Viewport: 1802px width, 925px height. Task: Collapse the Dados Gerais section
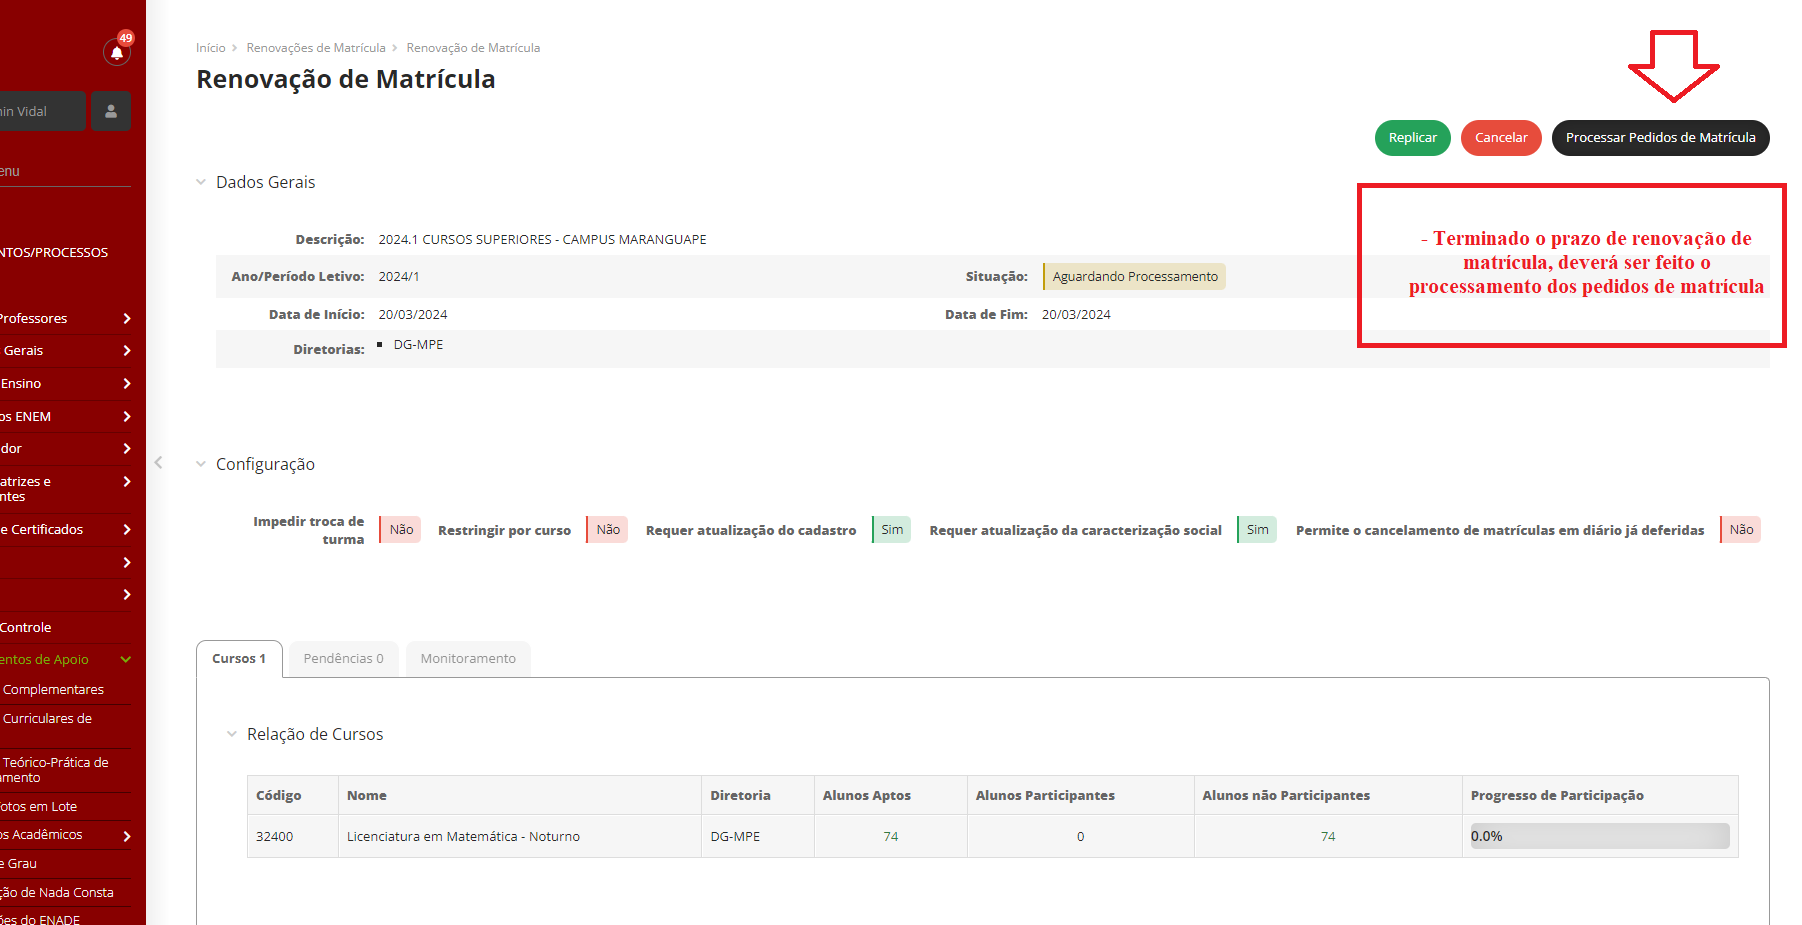click(x=201, y=182)
